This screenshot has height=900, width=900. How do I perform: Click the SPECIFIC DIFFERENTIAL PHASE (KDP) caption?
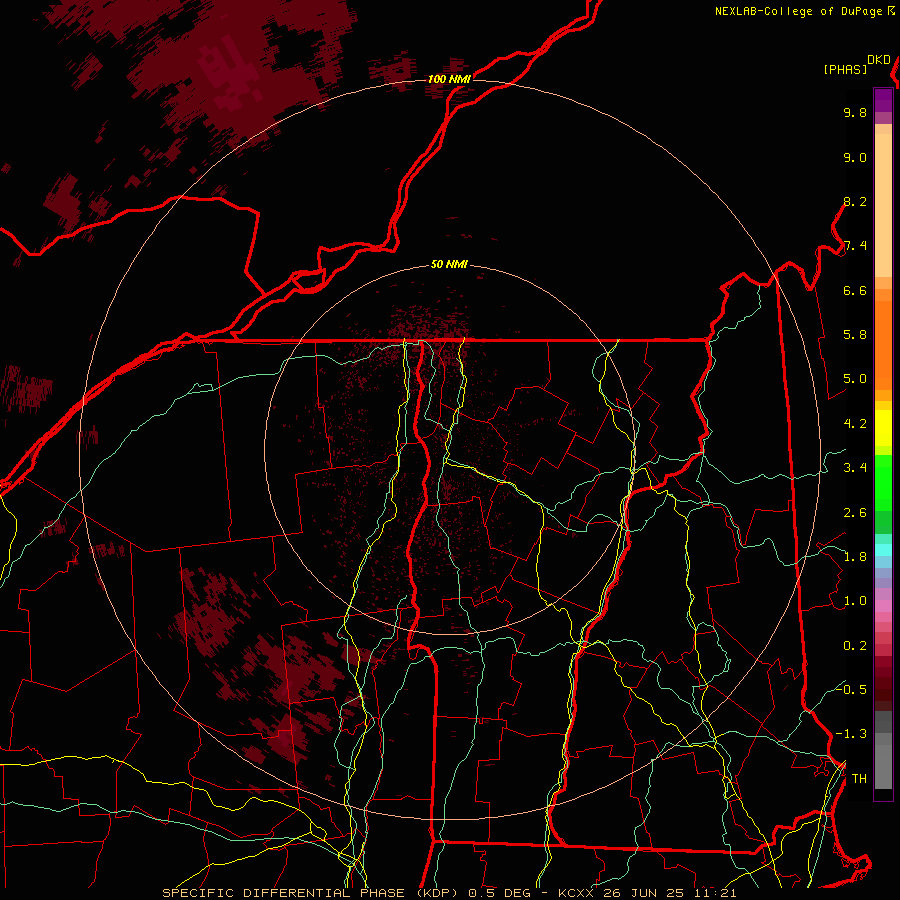[x=312, y=893]
